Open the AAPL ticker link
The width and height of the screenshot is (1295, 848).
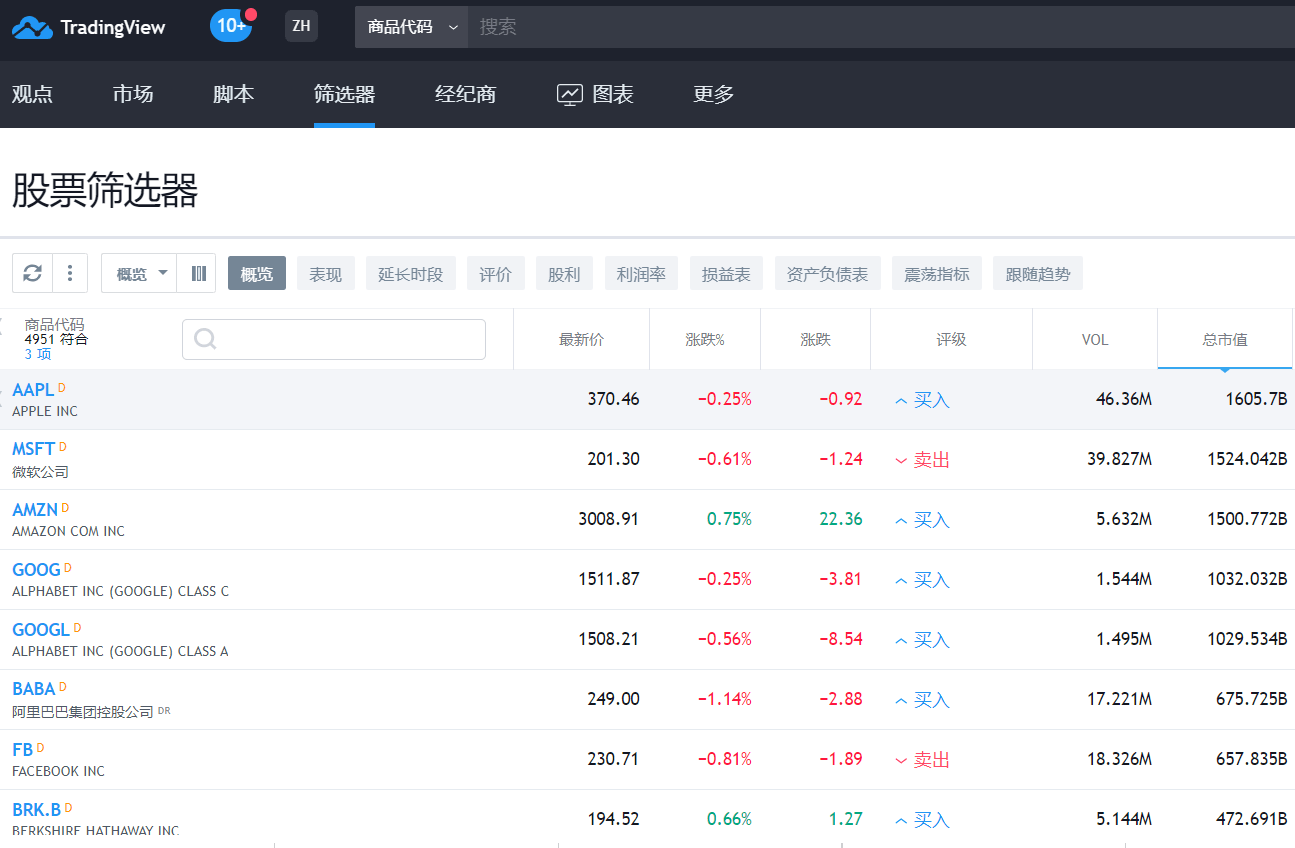point(33,390)
